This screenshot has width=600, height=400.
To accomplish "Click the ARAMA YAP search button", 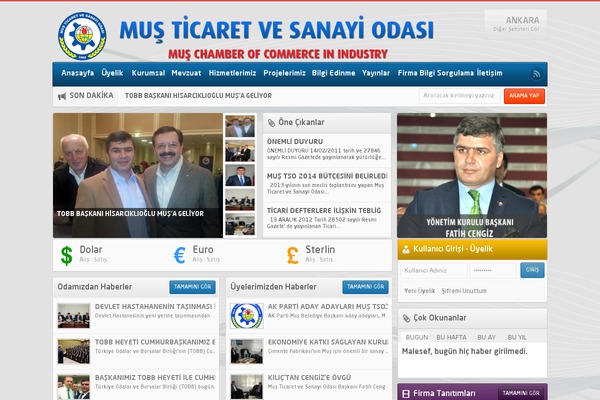I will (524, 96).
